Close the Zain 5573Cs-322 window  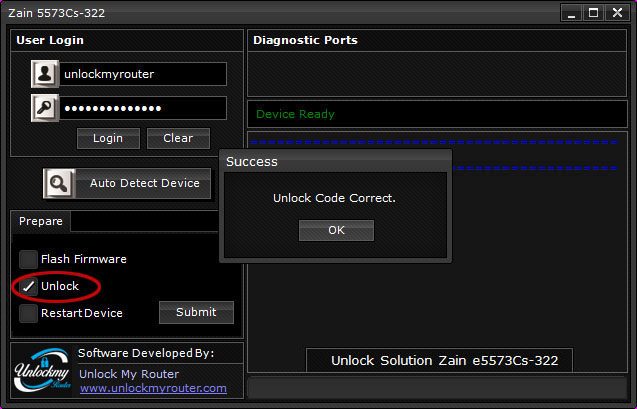coord(617,13)
